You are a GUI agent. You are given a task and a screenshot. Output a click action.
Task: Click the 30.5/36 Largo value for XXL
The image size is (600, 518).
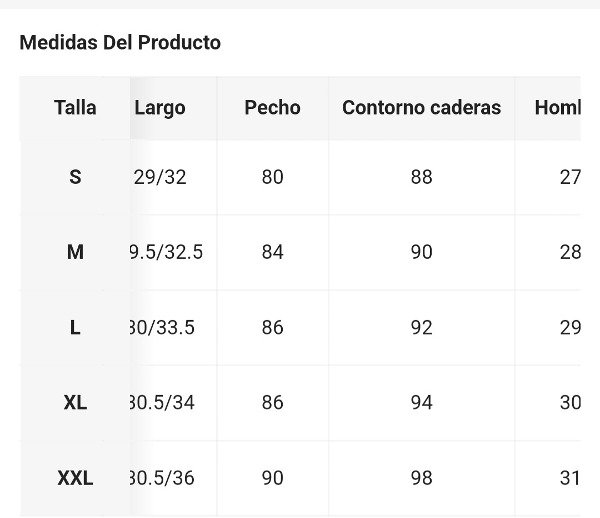point(162,478)
